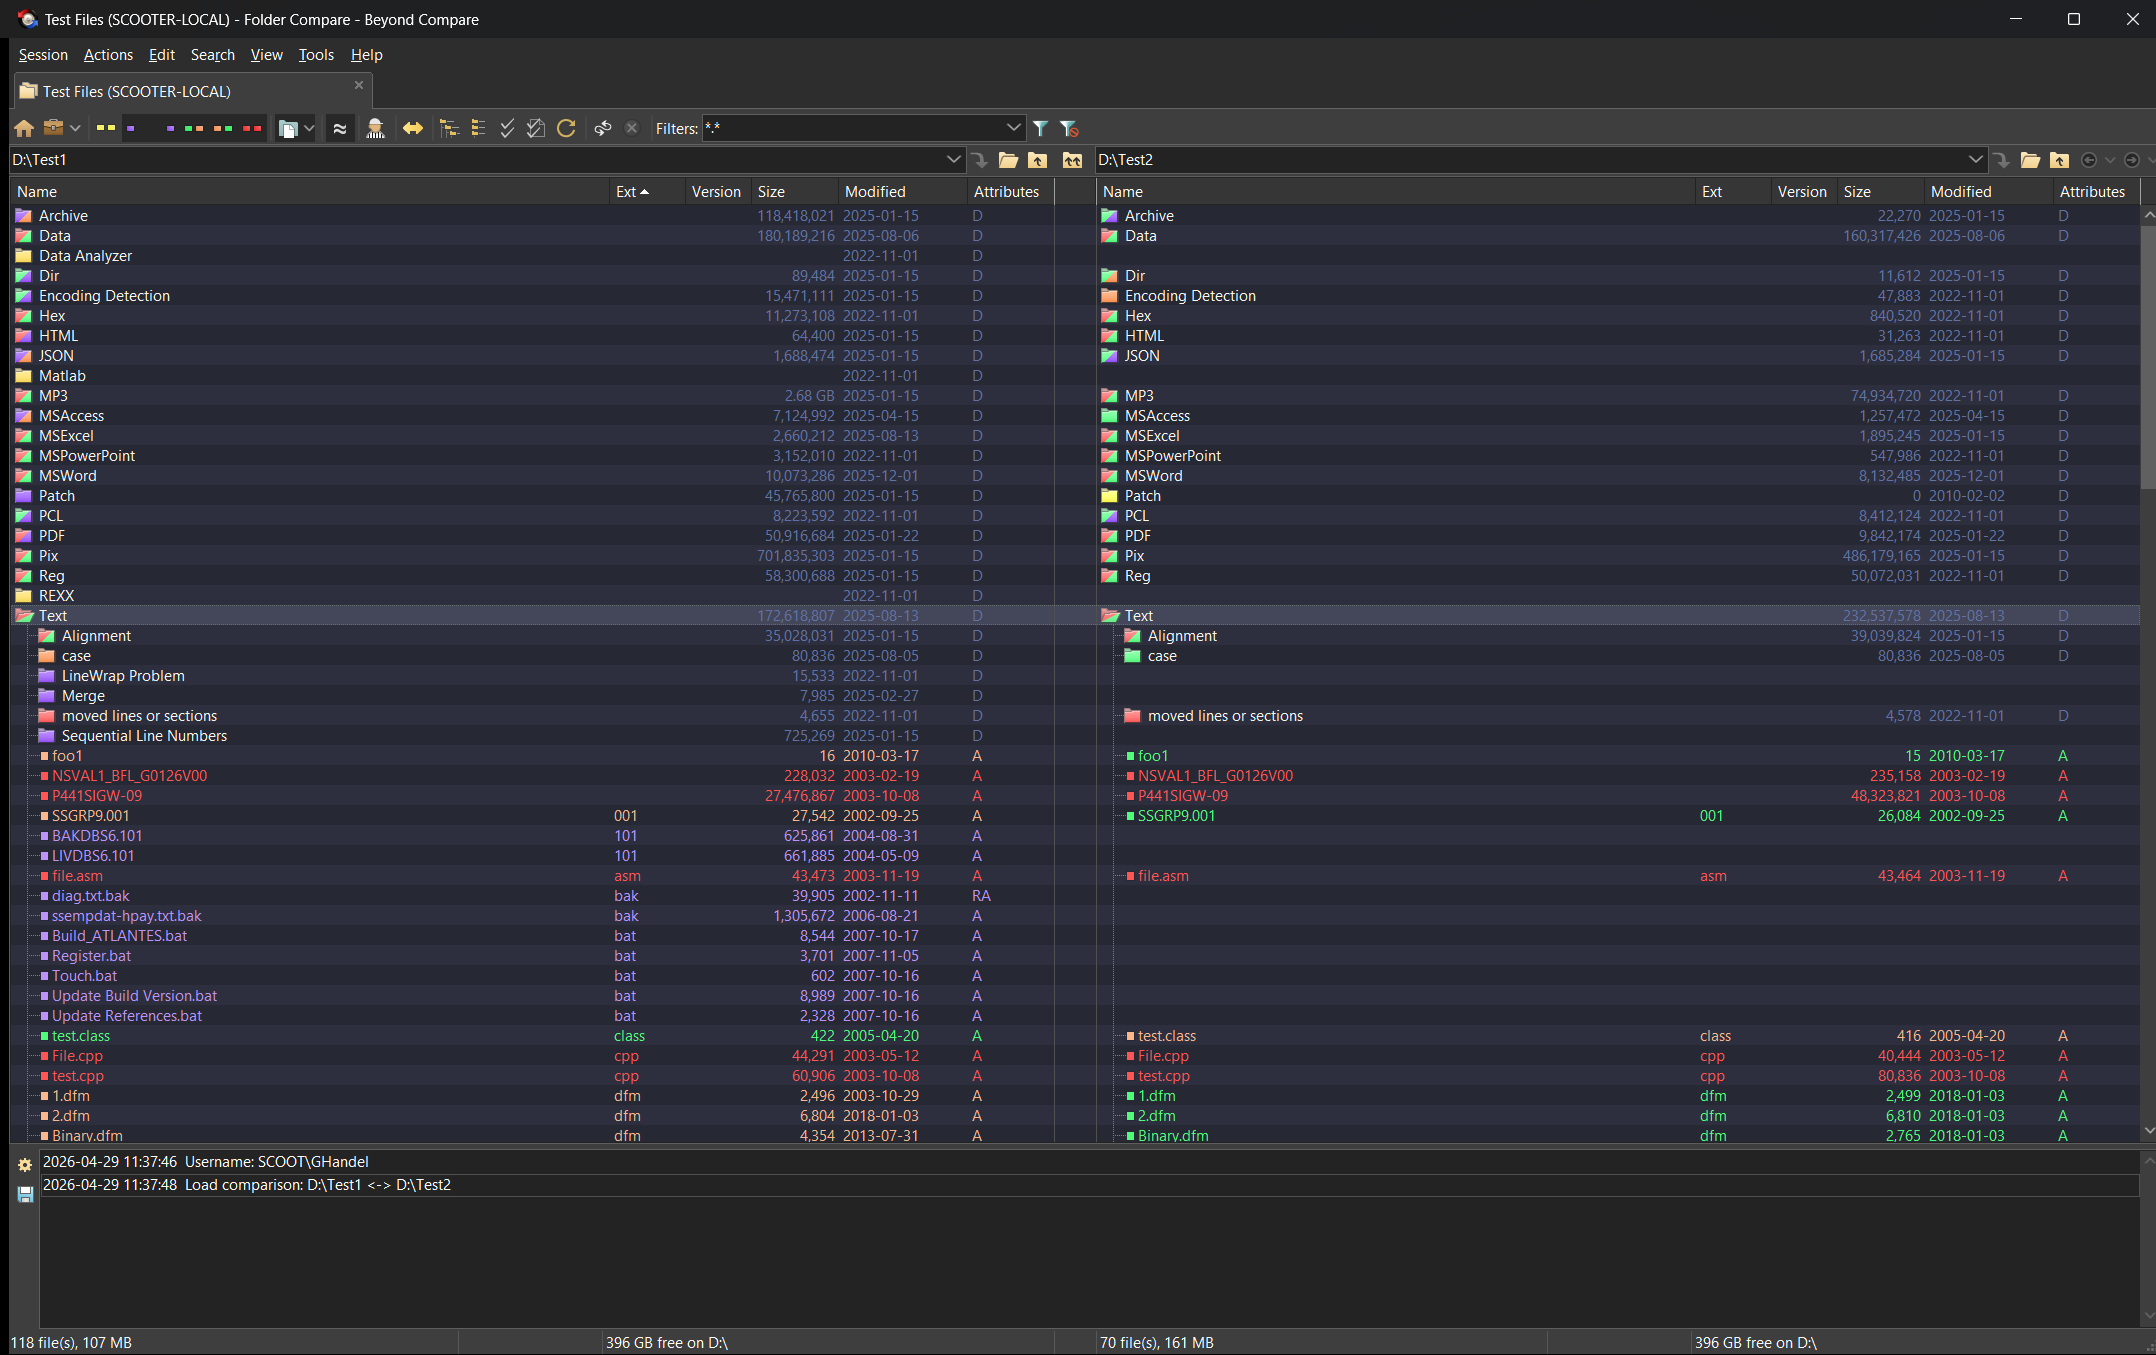Toggle Show Right Orphans purple filter
The width and height of the screenshot is (2156, 1355).
170,128
